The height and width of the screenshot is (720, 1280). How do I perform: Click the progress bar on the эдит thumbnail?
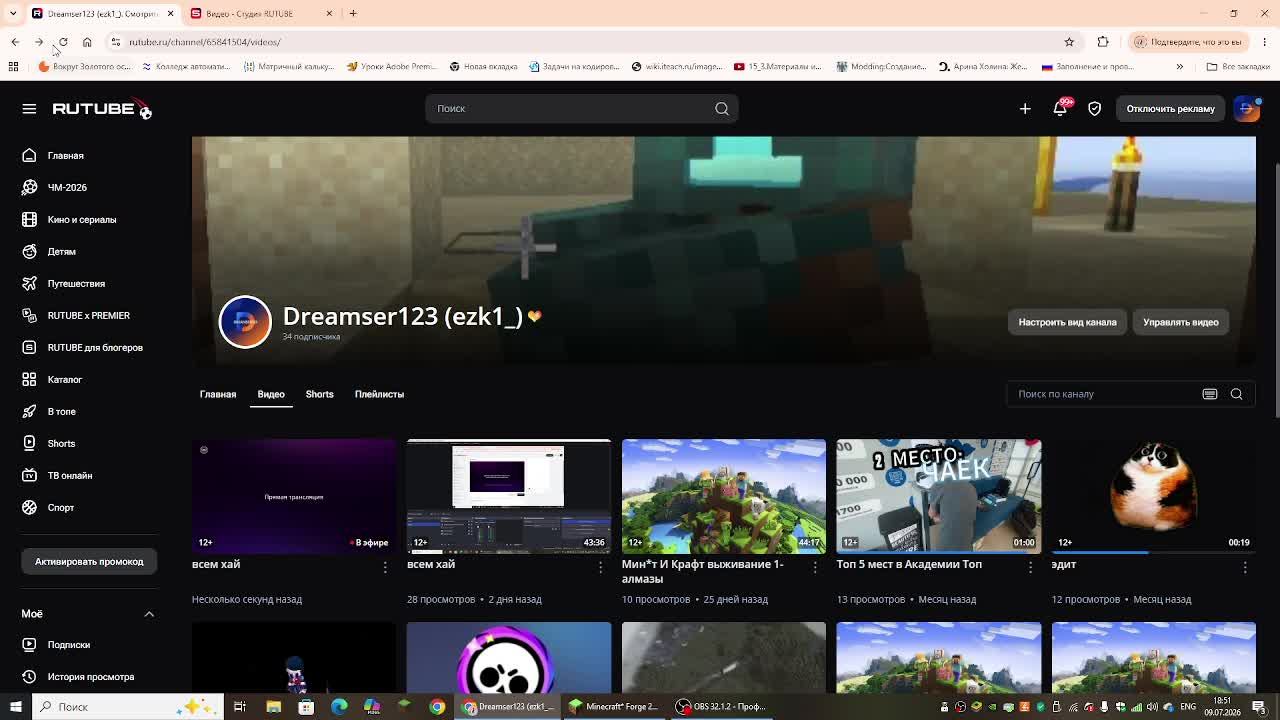(x=1153, y=552)
